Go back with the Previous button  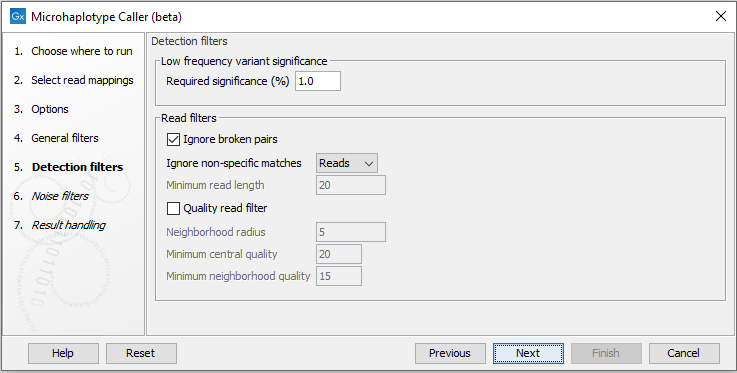[x=450, y=353]
